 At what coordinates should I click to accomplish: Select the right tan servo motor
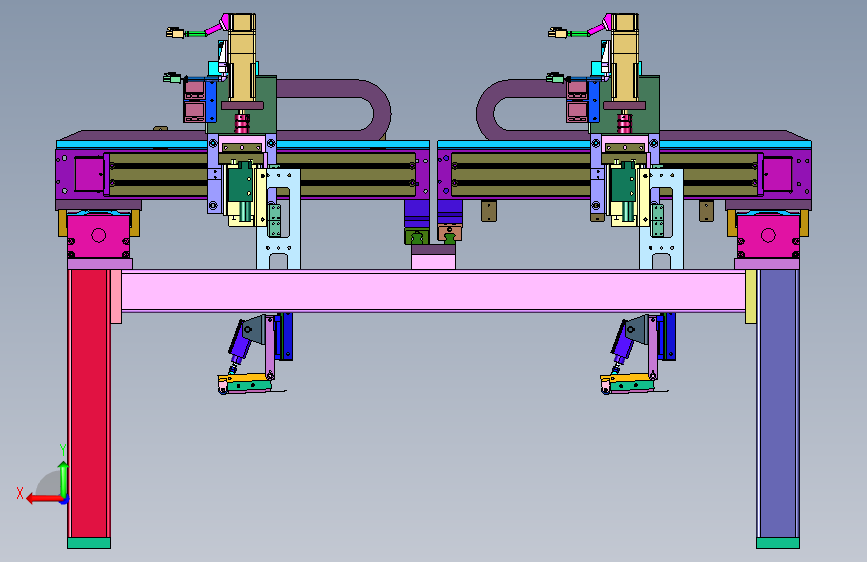(x=624, y=58)
